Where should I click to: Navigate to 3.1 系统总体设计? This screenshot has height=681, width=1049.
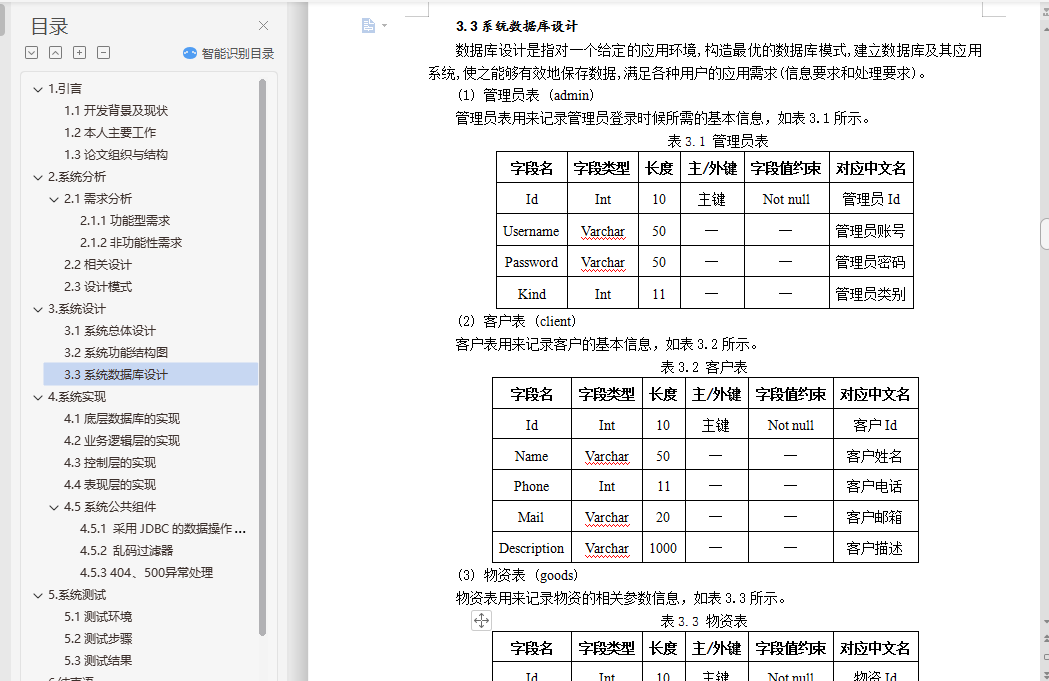tap(110, 330)
